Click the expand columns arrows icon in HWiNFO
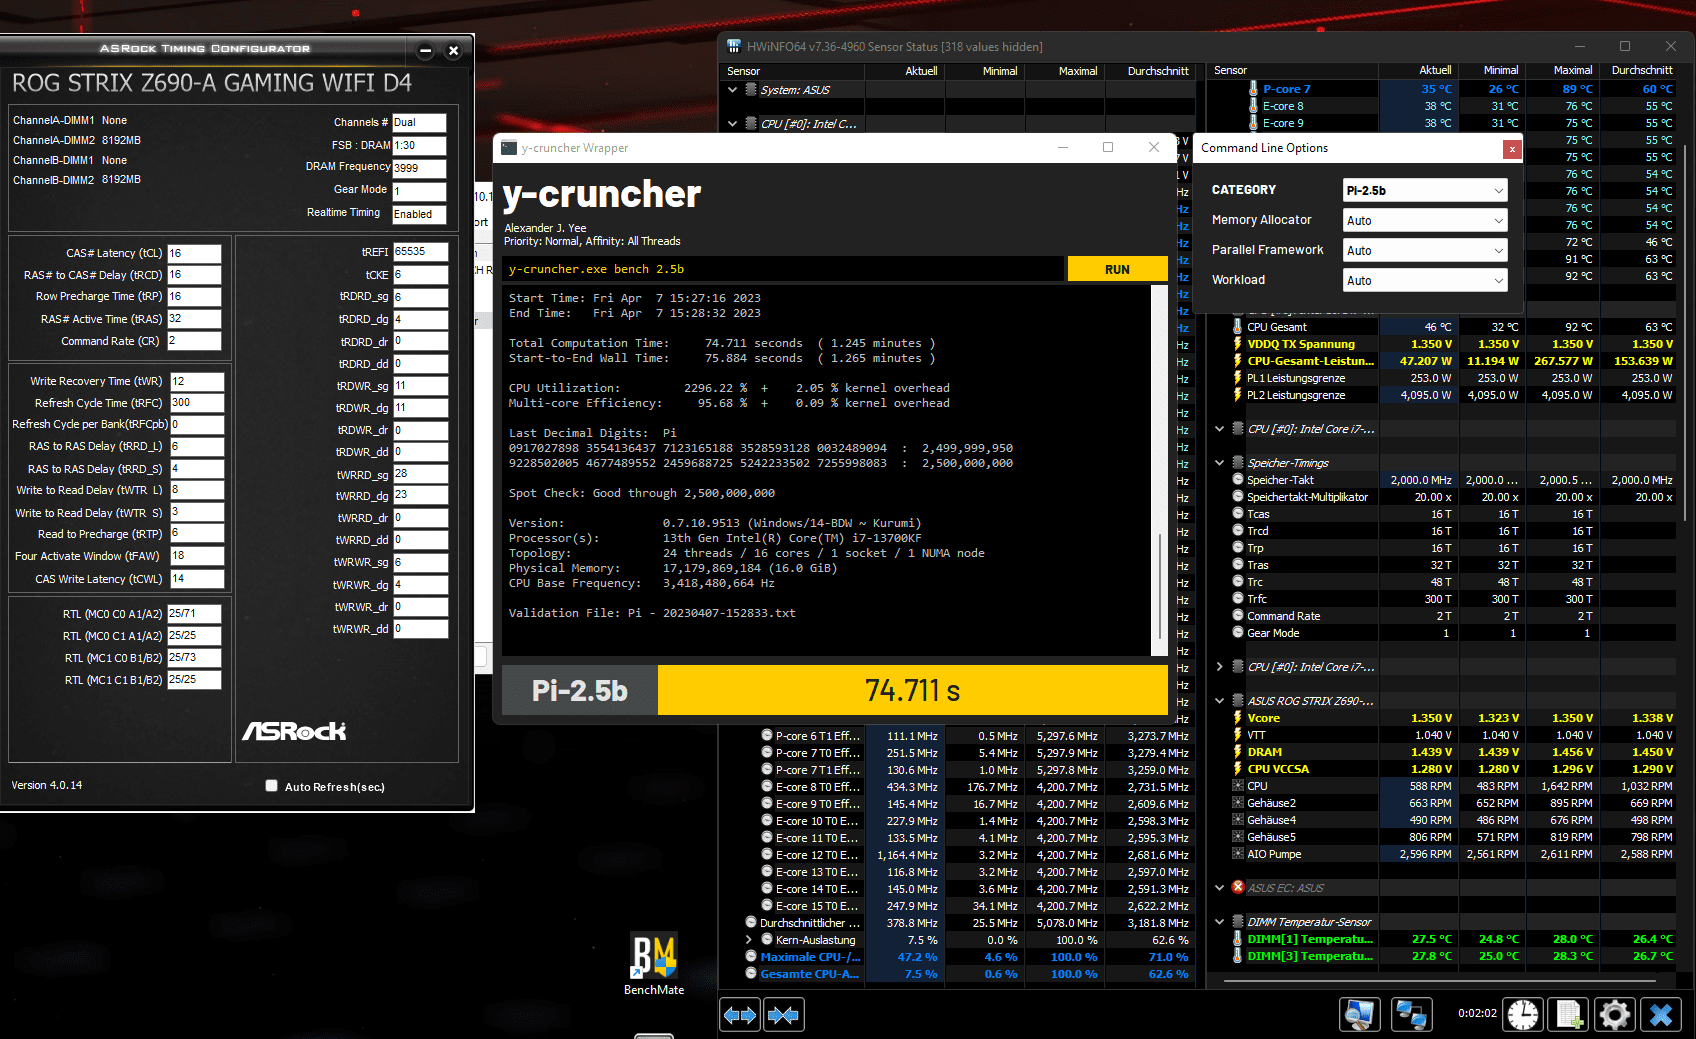This screenshot has width=1696, height=1039. pos(740,1015)
